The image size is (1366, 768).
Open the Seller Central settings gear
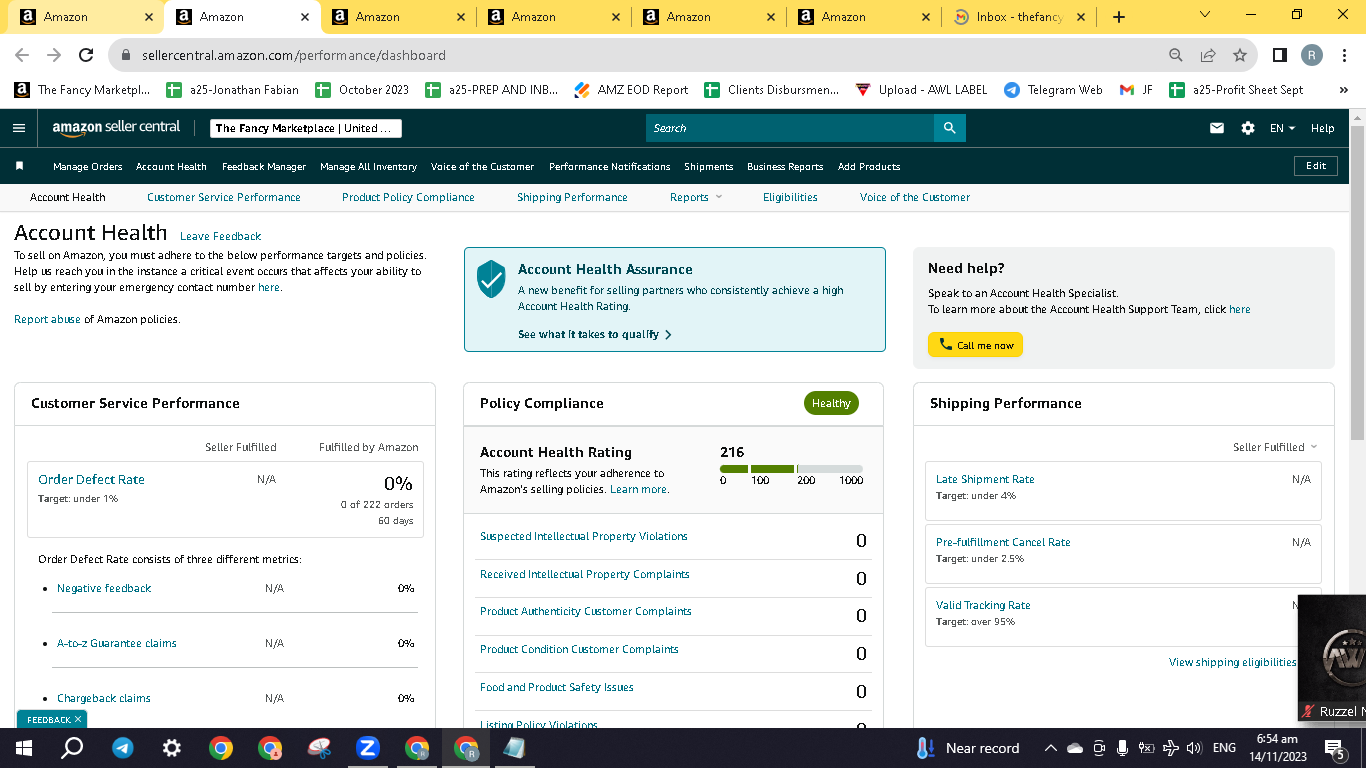(x=1248, y=128)
